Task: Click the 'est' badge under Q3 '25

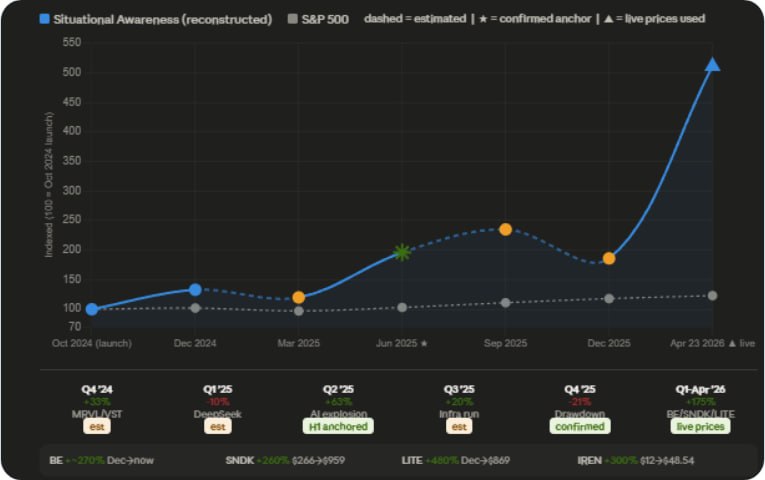Action: tap(459, 427)
